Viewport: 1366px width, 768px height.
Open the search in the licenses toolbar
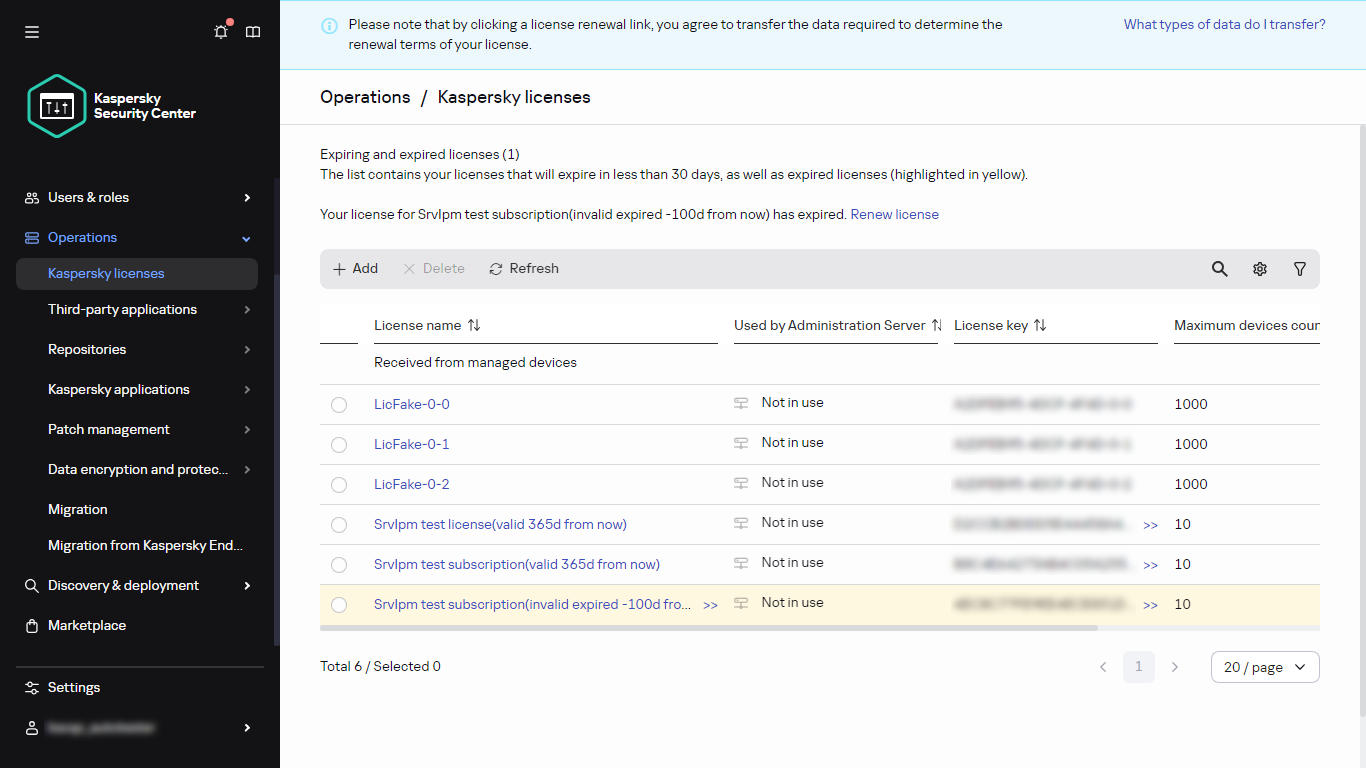pyautogui.click(x=1219, y=269)
